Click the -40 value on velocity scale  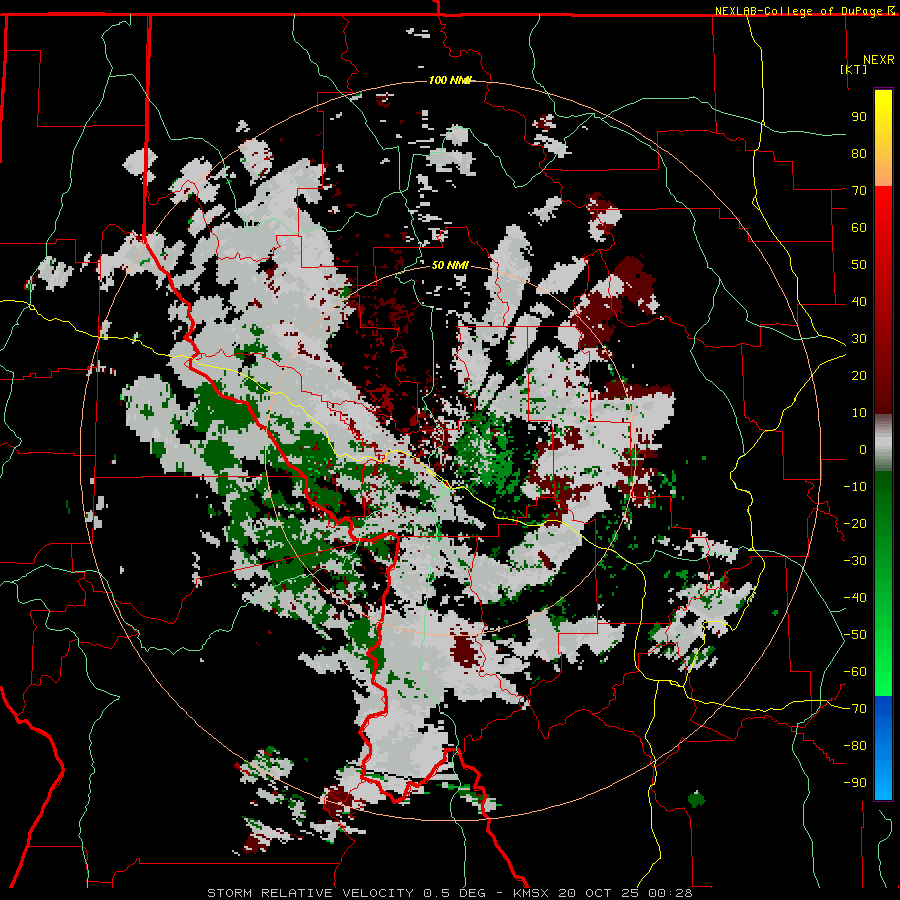point(855,598)
